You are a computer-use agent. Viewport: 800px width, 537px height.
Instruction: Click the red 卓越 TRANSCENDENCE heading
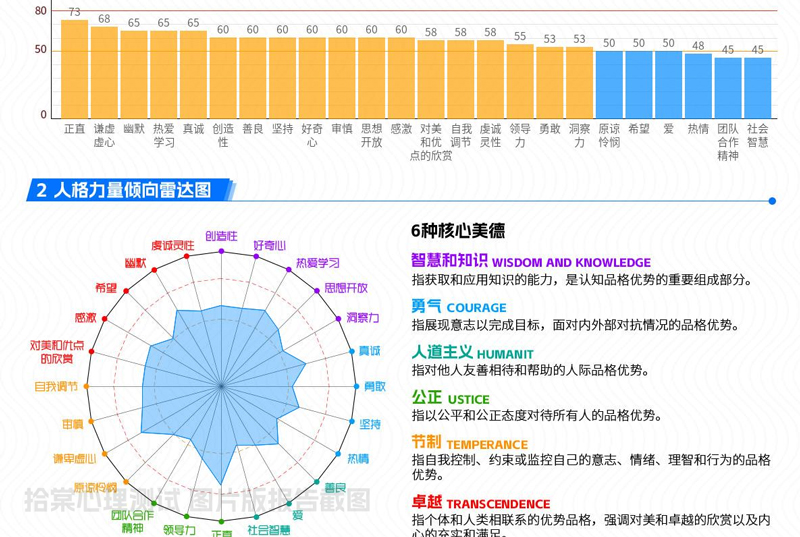pos(481,502)
